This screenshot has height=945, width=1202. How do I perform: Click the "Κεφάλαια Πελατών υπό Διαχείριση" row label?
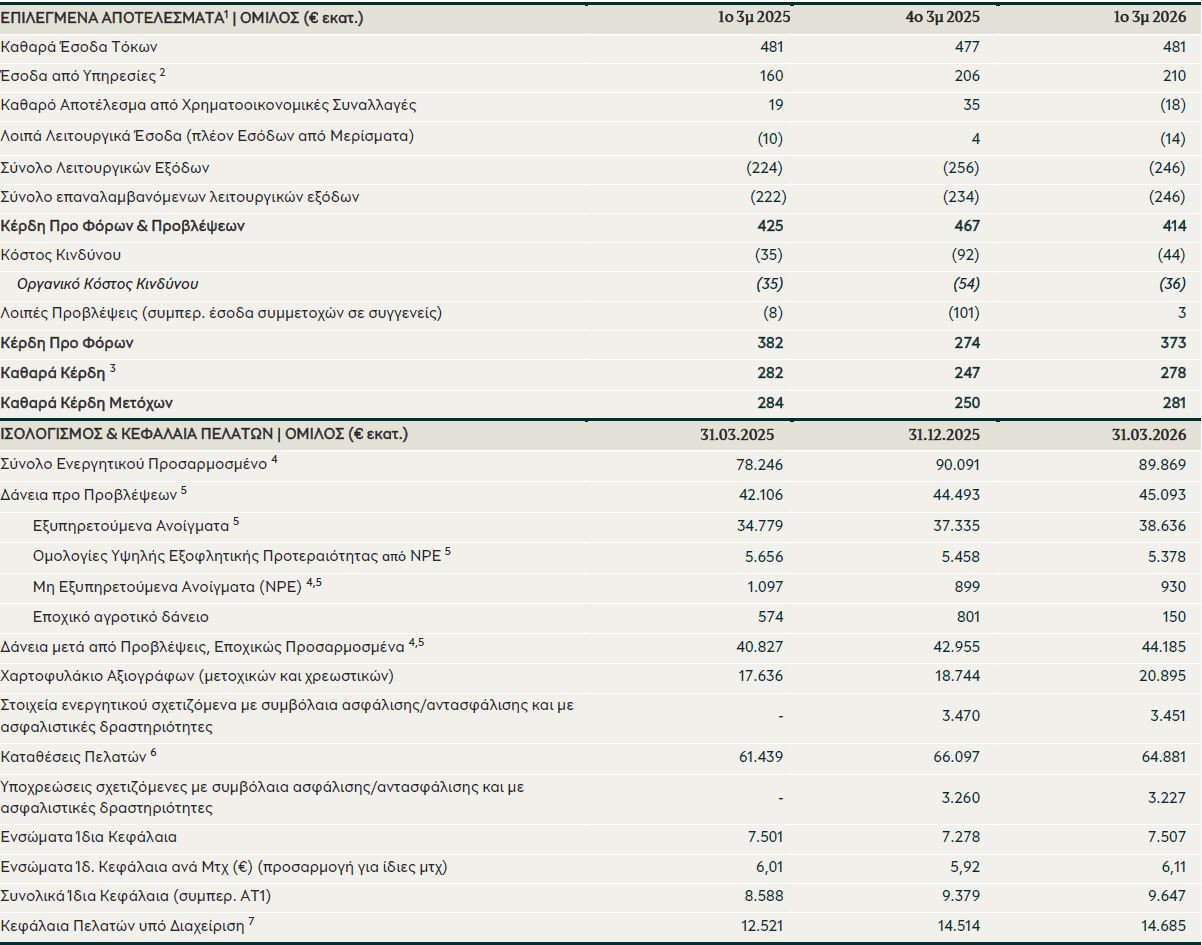(123, 926)
